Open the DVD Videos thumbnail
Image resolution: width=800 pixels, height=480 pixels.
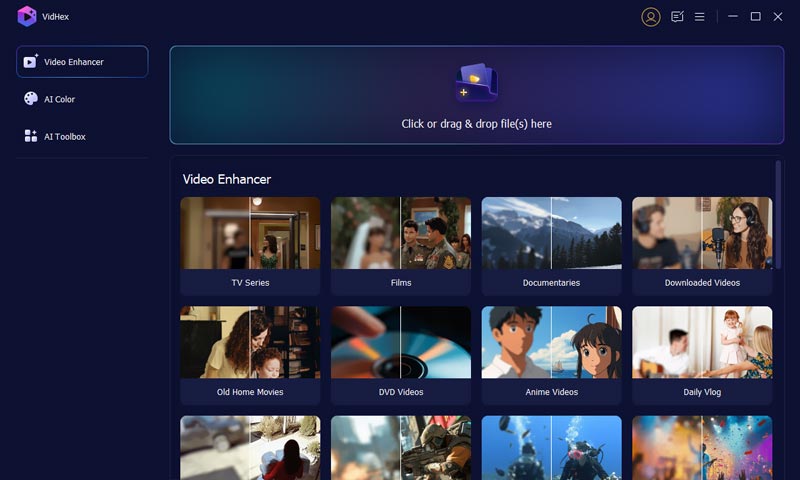coord(401,342)
